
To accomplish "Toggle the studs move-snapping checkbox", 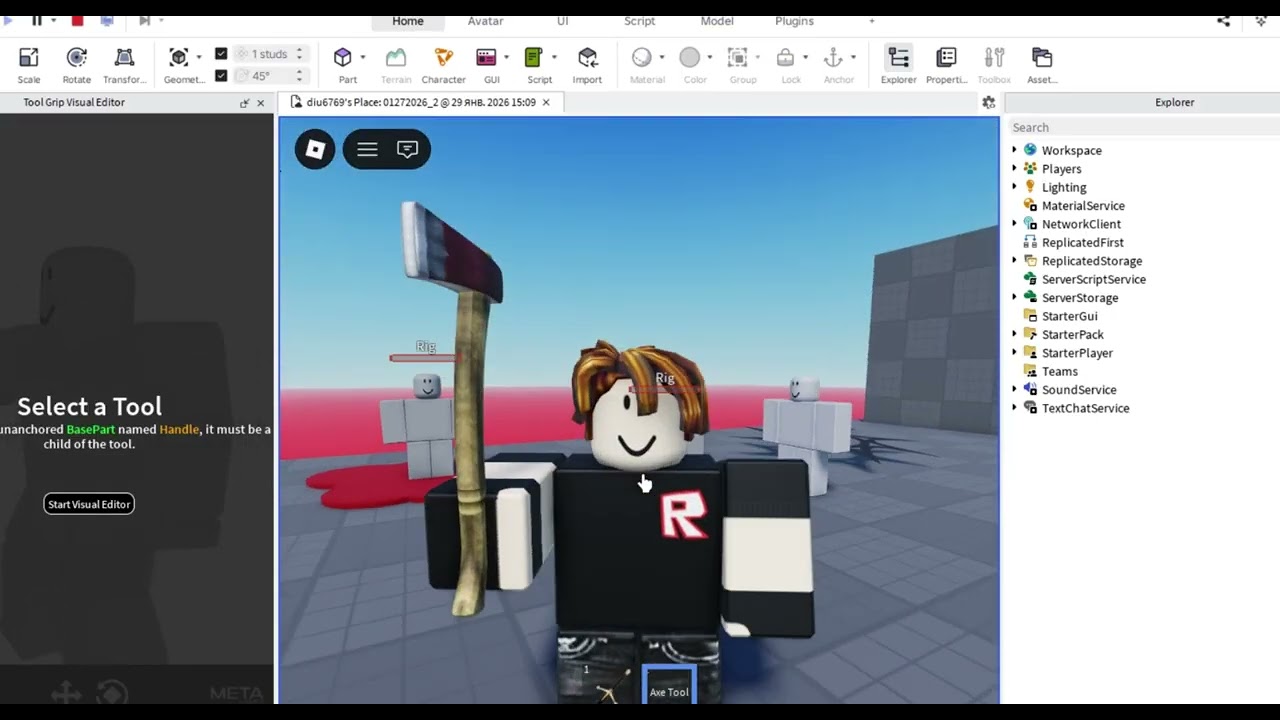I will pyautogui.click(x=221, y=54).
